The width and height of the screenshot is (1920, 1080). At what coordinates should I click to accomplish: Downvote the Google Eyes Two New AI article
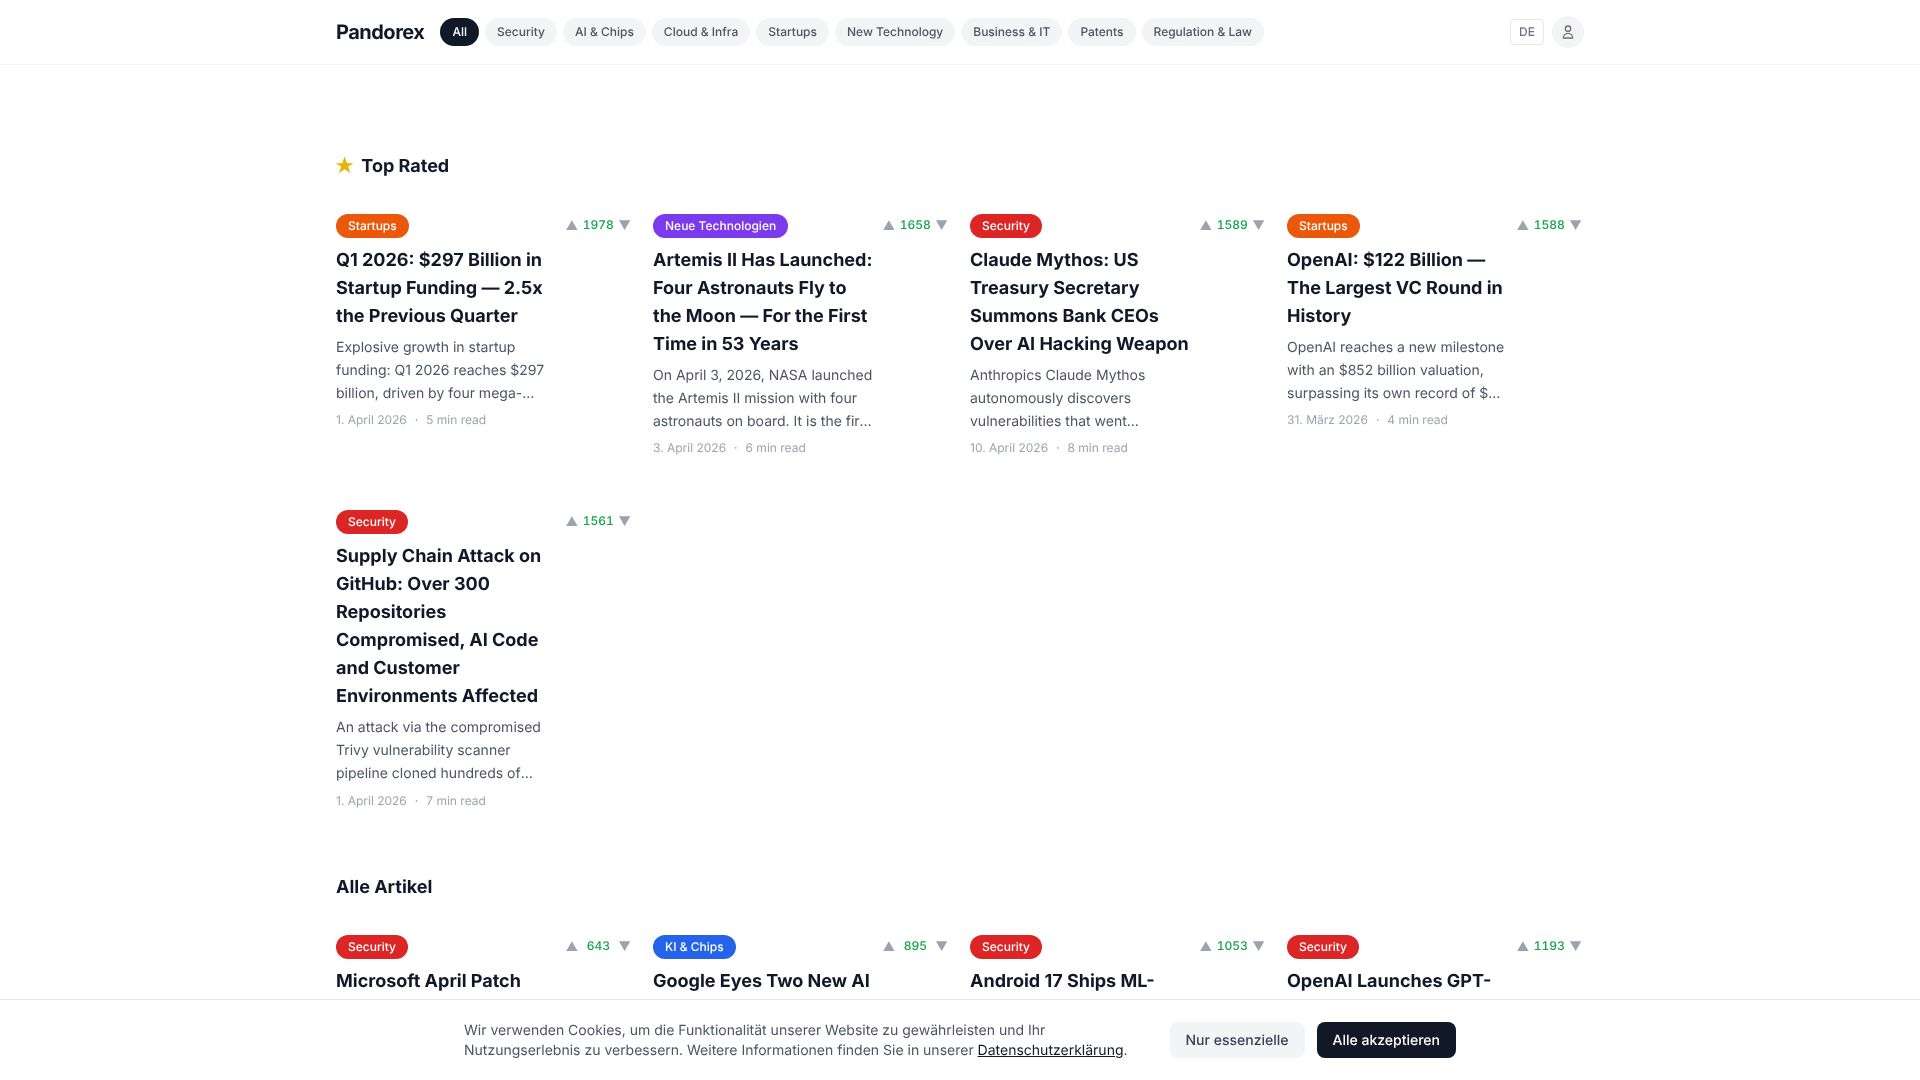(x=942, y=946)
